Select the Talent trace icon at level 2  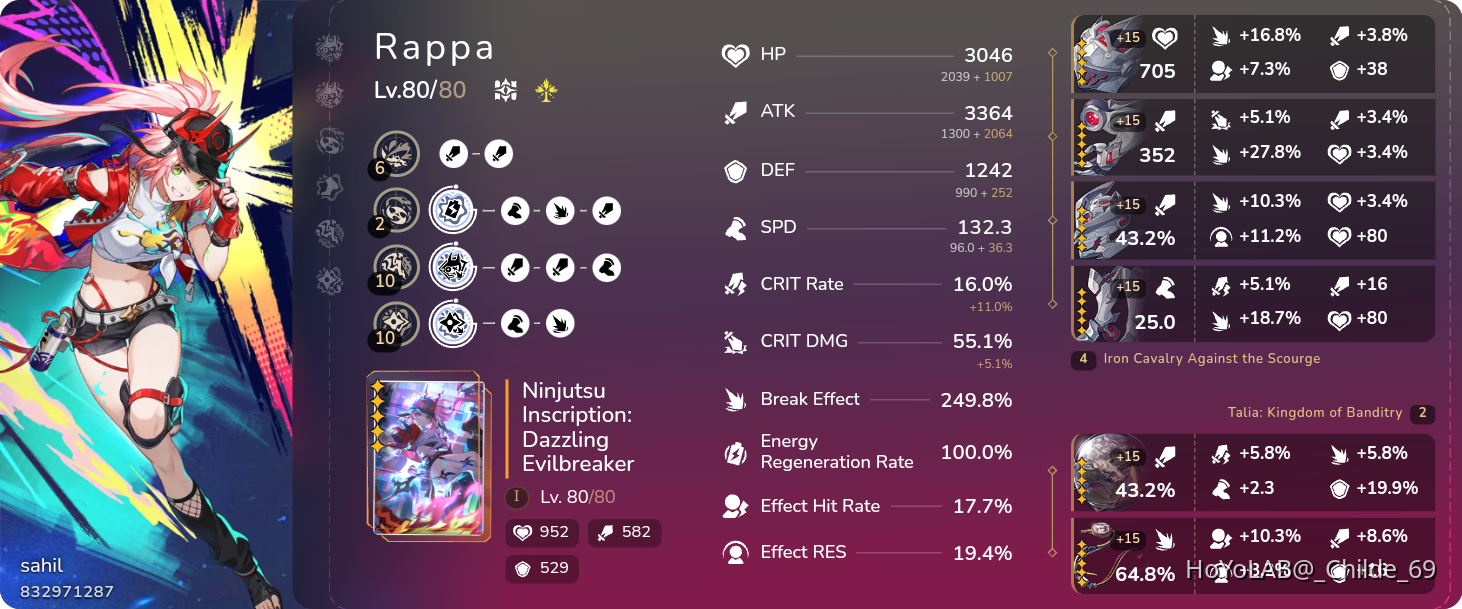click(395, 211)
